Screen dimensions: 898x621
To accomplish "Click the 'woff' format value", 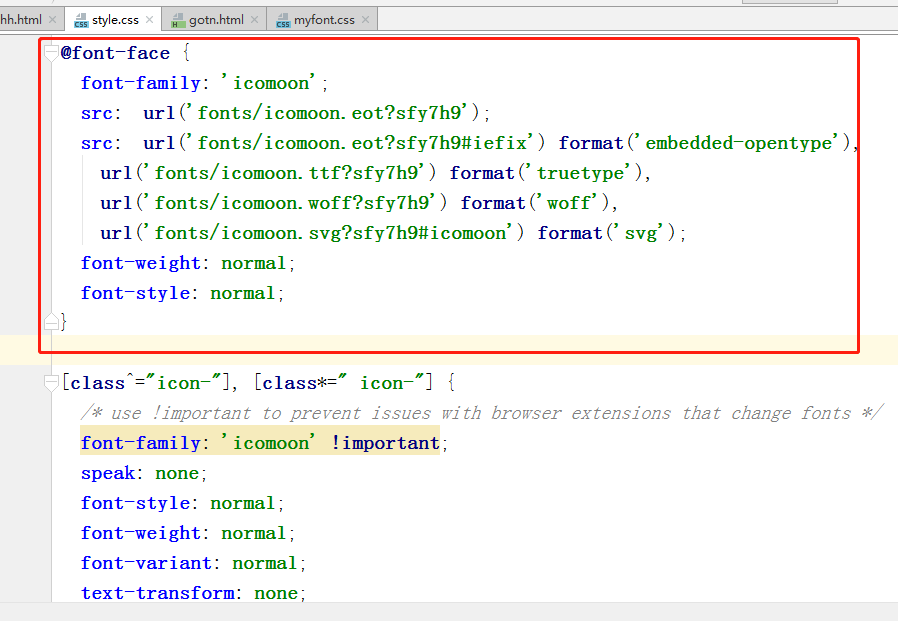I will (569, 203).
